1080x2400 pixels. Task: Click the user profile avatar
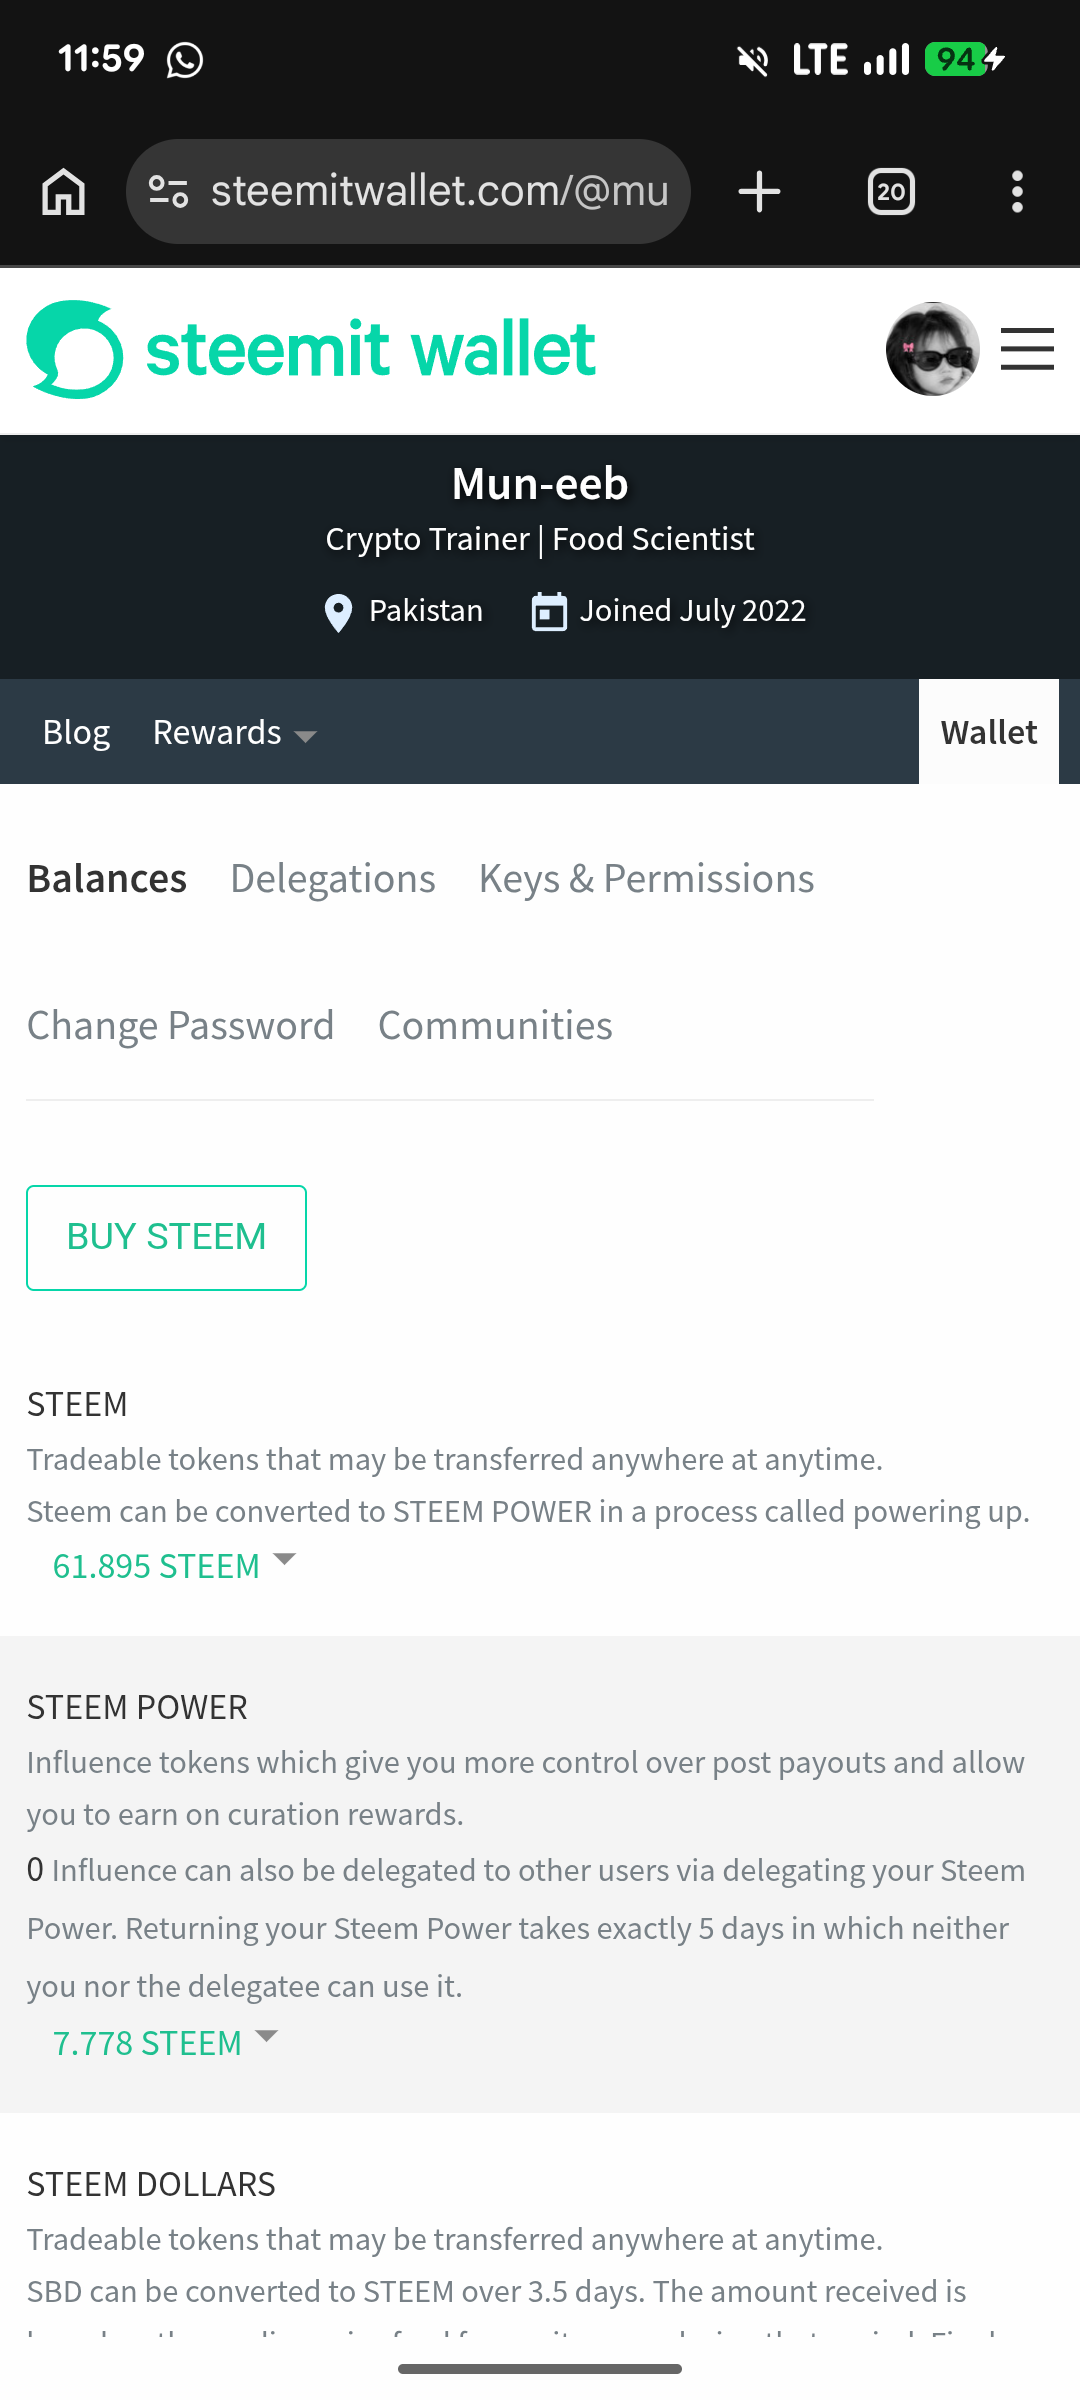[932, 349]
